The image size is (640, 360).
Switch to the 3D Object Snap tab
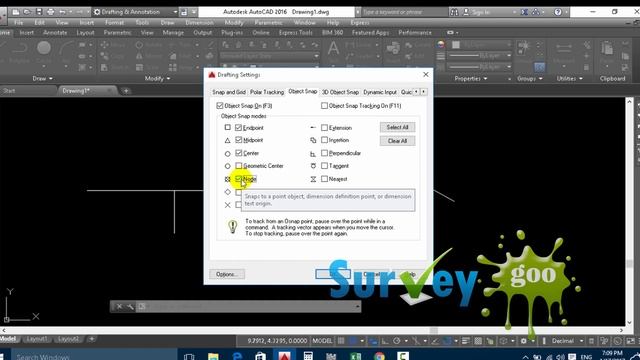pos(340,92)
